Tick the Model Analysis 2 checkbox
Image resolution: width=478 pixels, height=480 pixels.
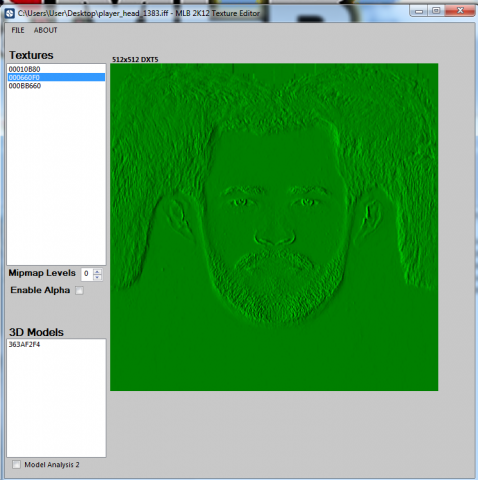16,464
